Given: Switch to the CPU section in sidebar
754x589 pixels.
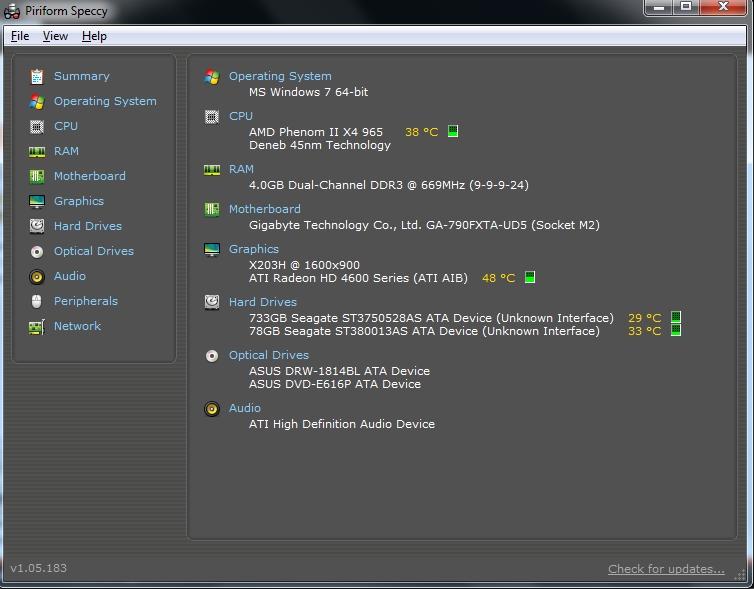Looking at the screenshot, I should pos(66,126).
